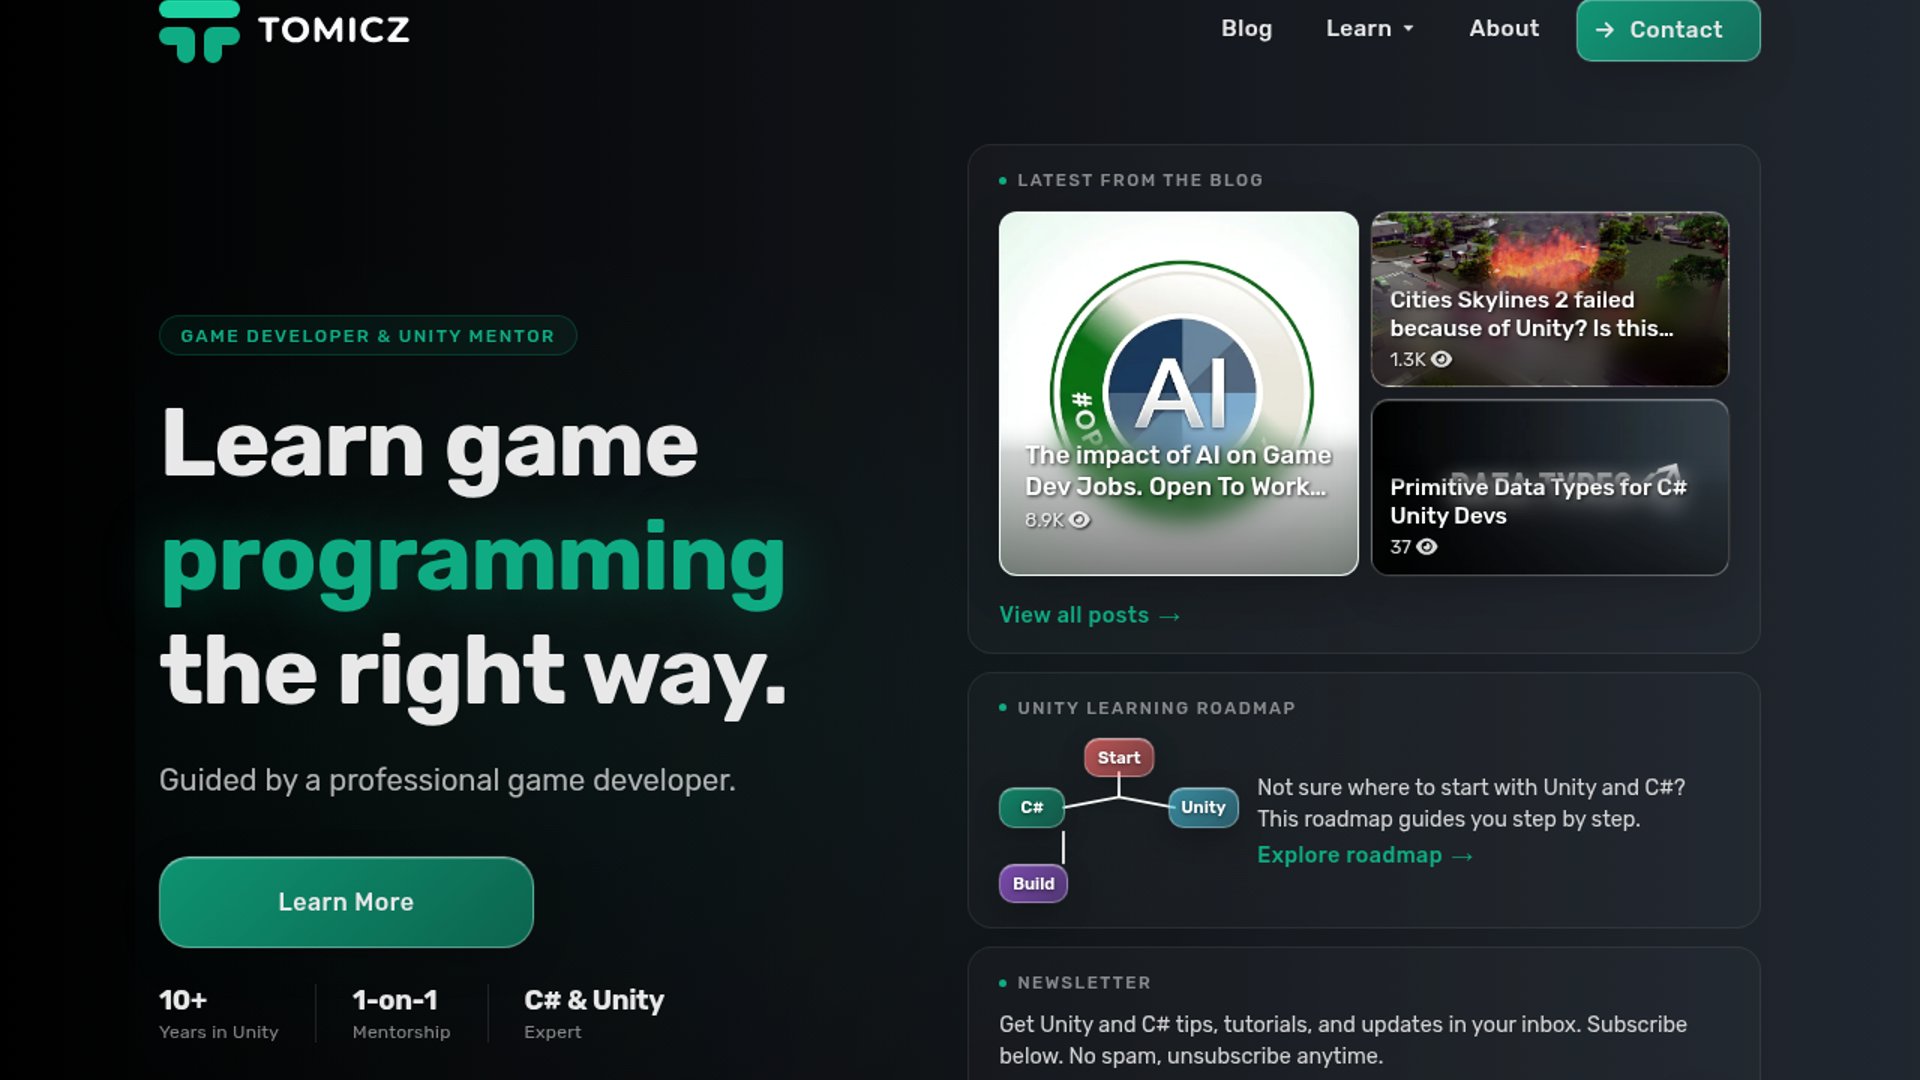The height and width of the screenshot is (1080, 1920).
Task: Follow the Explore roadmap link
Action: click(x=1364, y=855)
